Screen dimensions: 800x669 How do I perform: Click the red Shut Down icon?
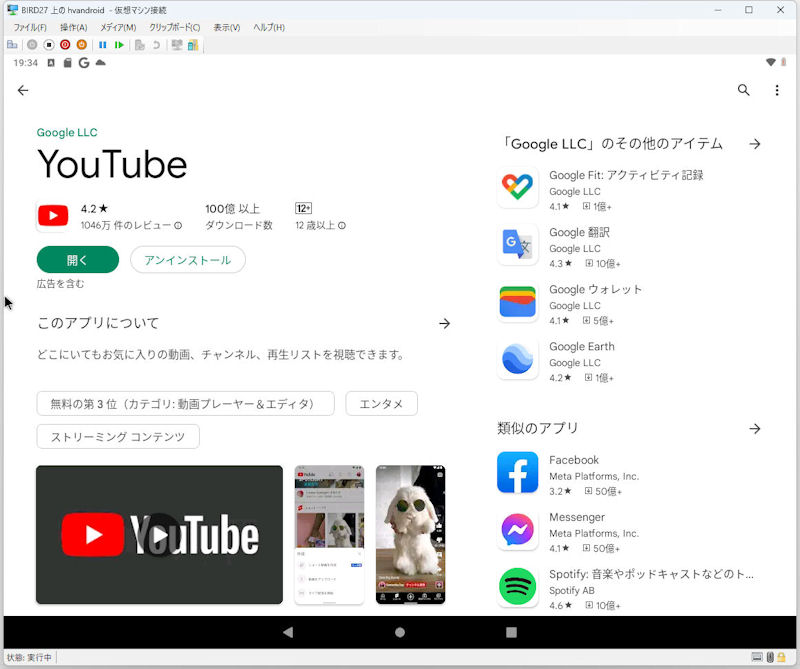(x=65, y=45)
